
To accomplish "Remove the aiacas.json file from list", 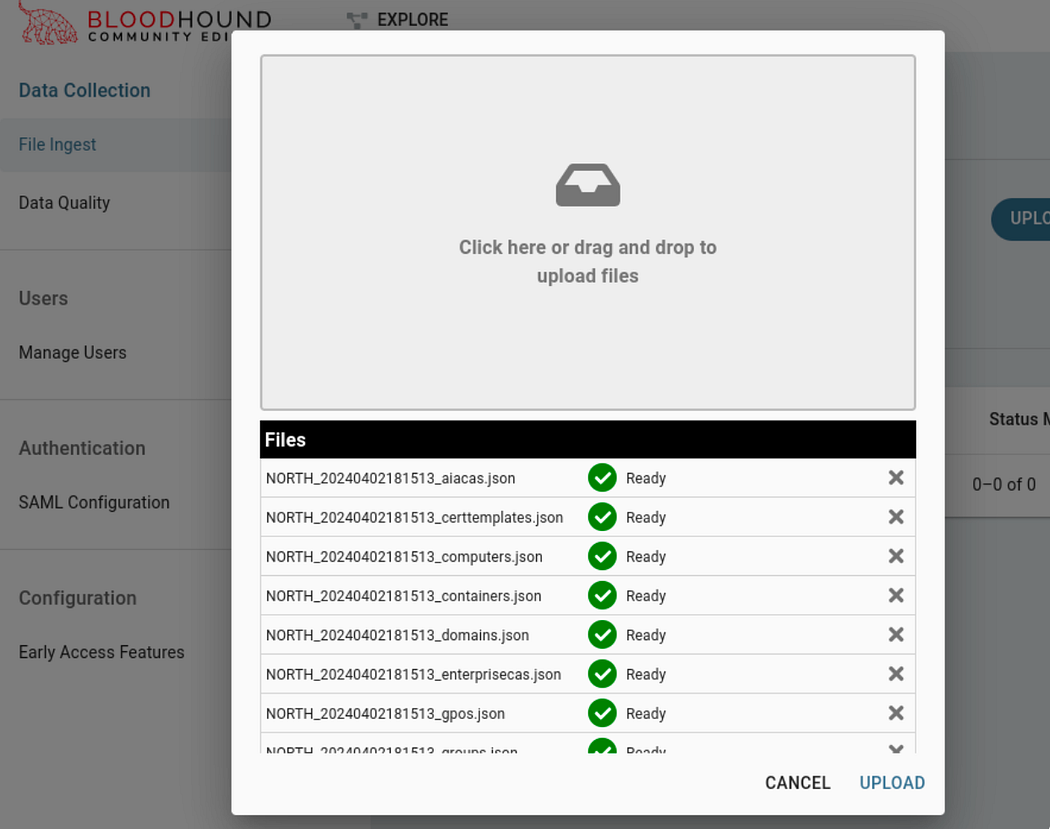I will 896,477.
